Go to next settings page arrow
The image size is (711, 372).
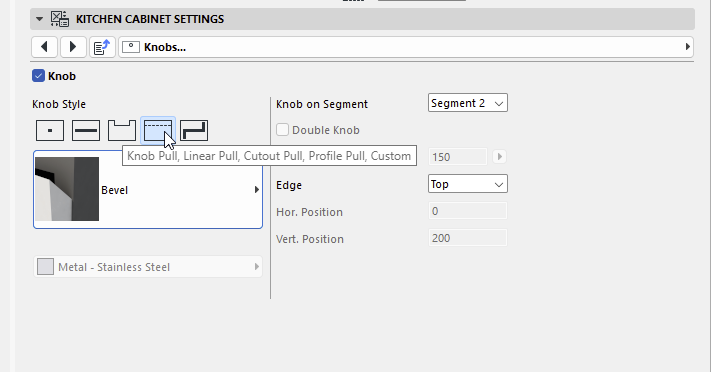(x=73, y=47)
